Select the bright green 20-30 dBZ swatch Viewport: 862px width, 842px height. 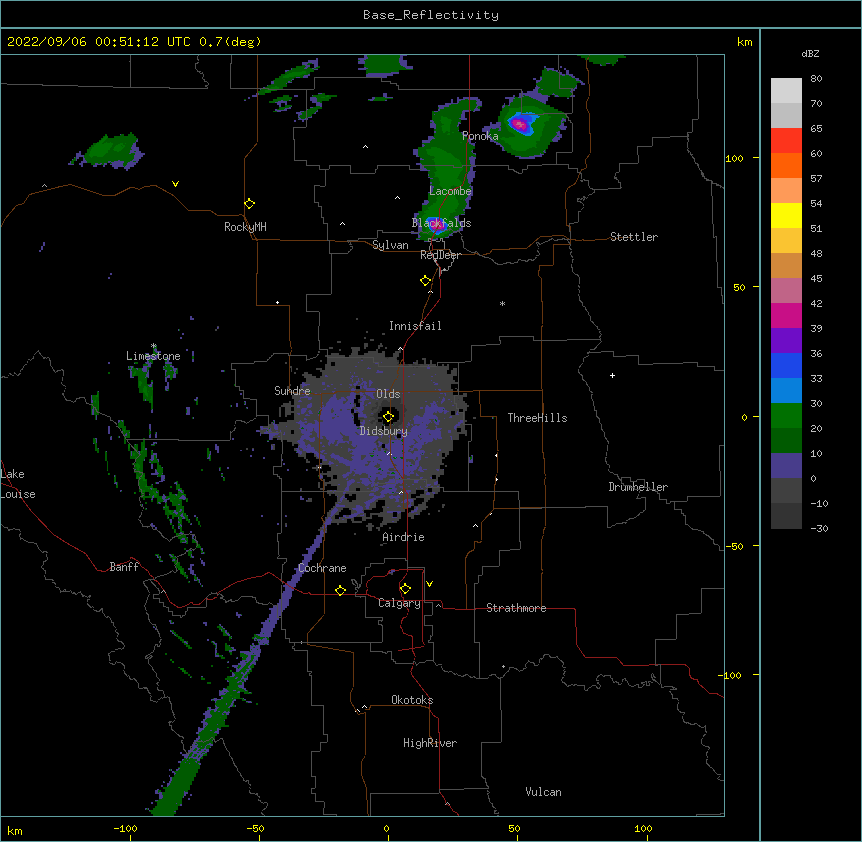786,416
